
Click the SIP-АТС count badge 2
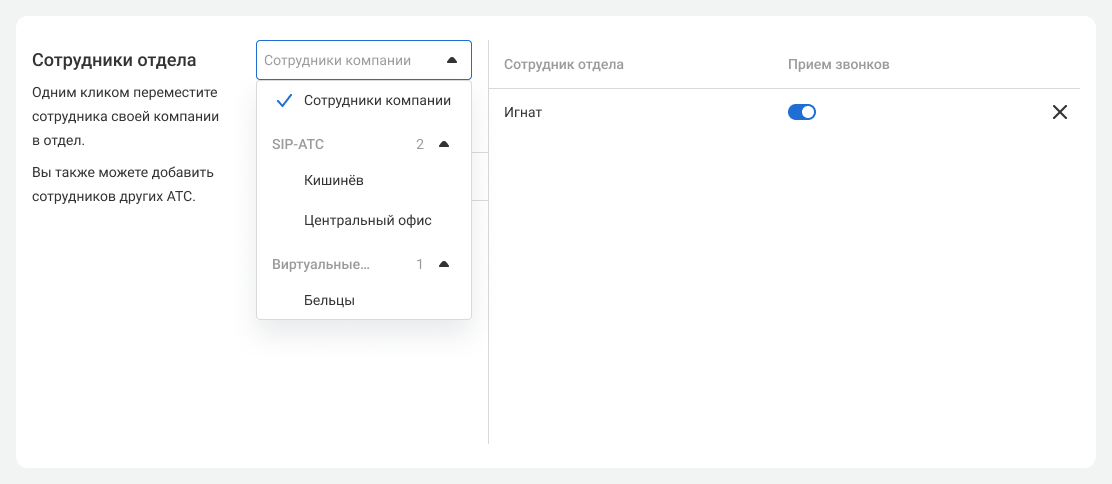click(x=420, y=144)
